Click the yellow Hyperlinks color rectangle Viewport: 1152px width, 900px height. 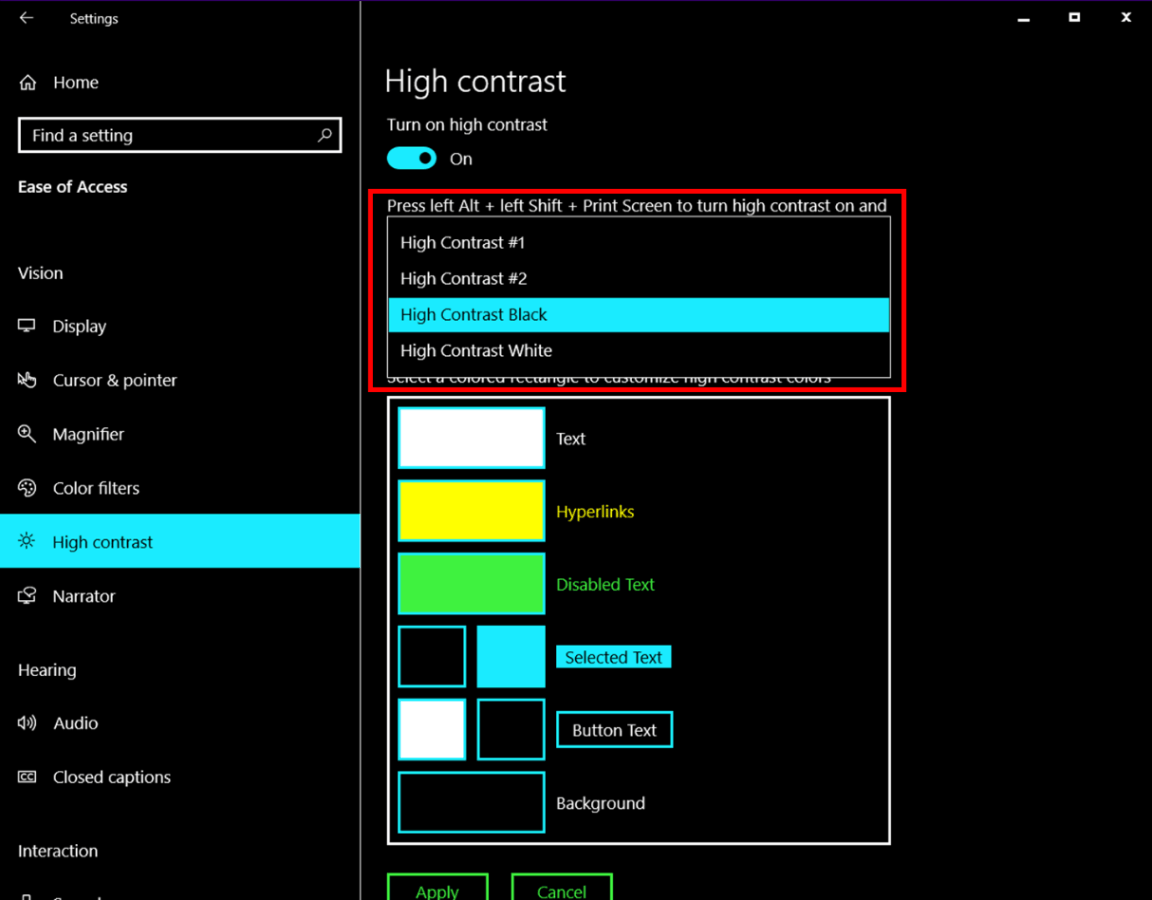[471, 511]
